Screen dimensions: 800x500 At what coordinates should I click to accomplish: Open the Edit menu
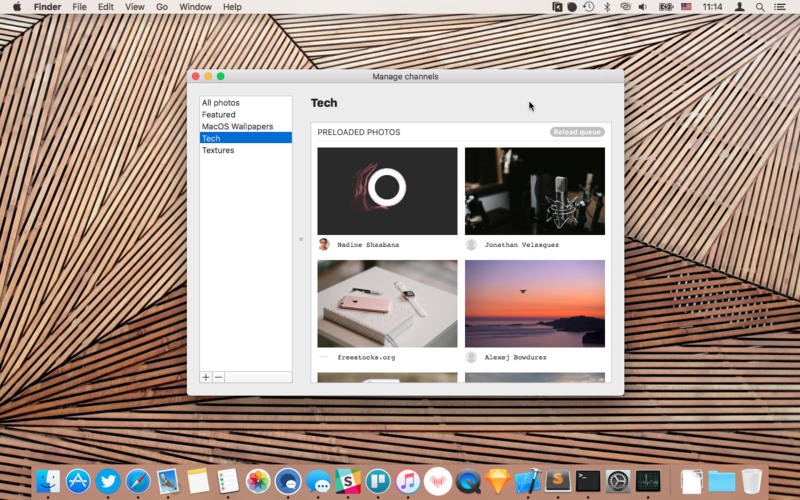coord(106,7)
